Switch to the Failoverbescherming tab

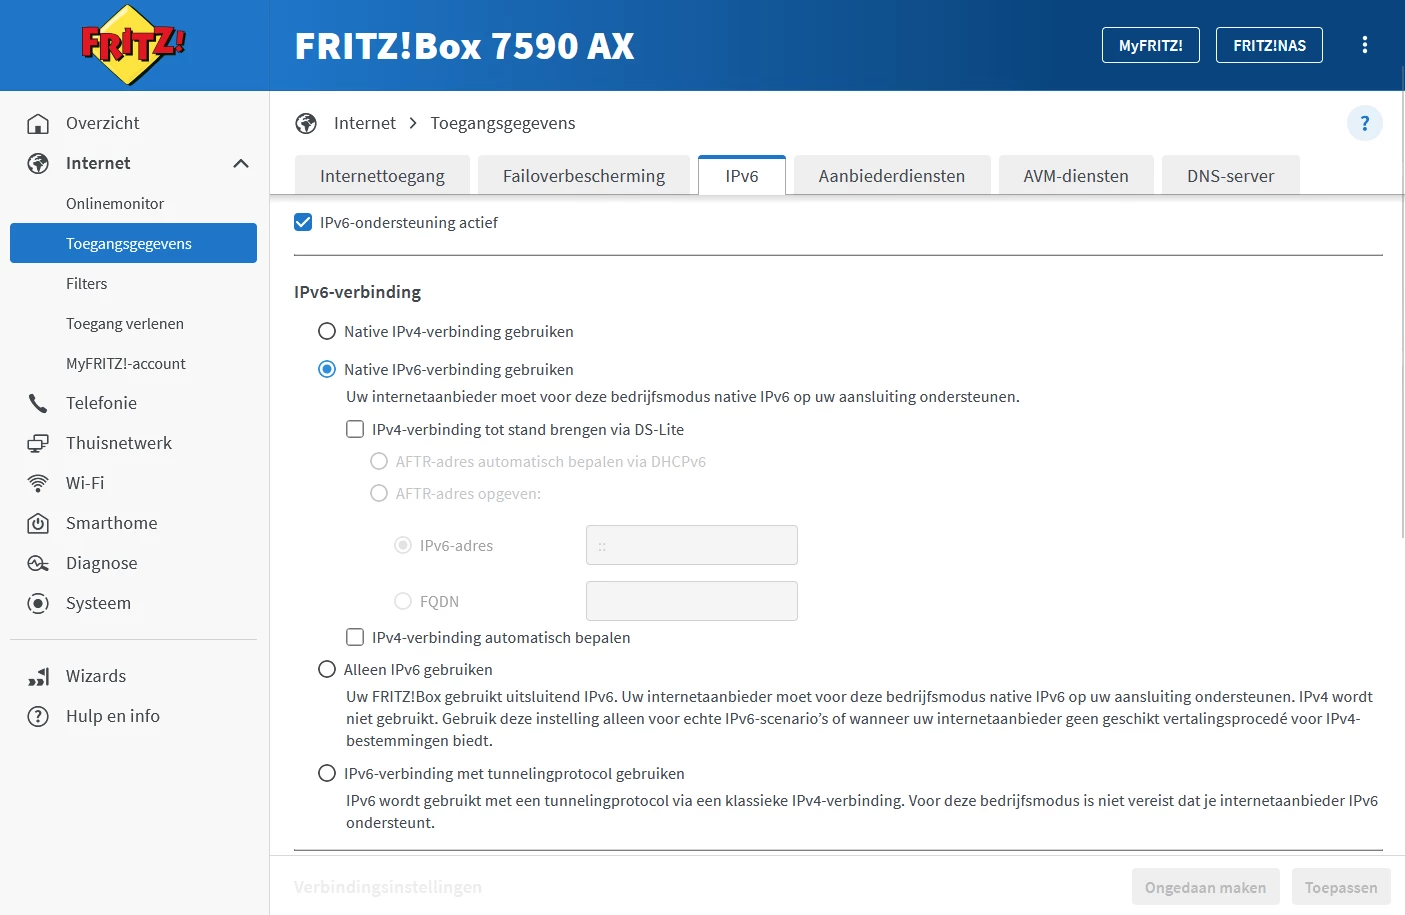click(x=584, y=175)
